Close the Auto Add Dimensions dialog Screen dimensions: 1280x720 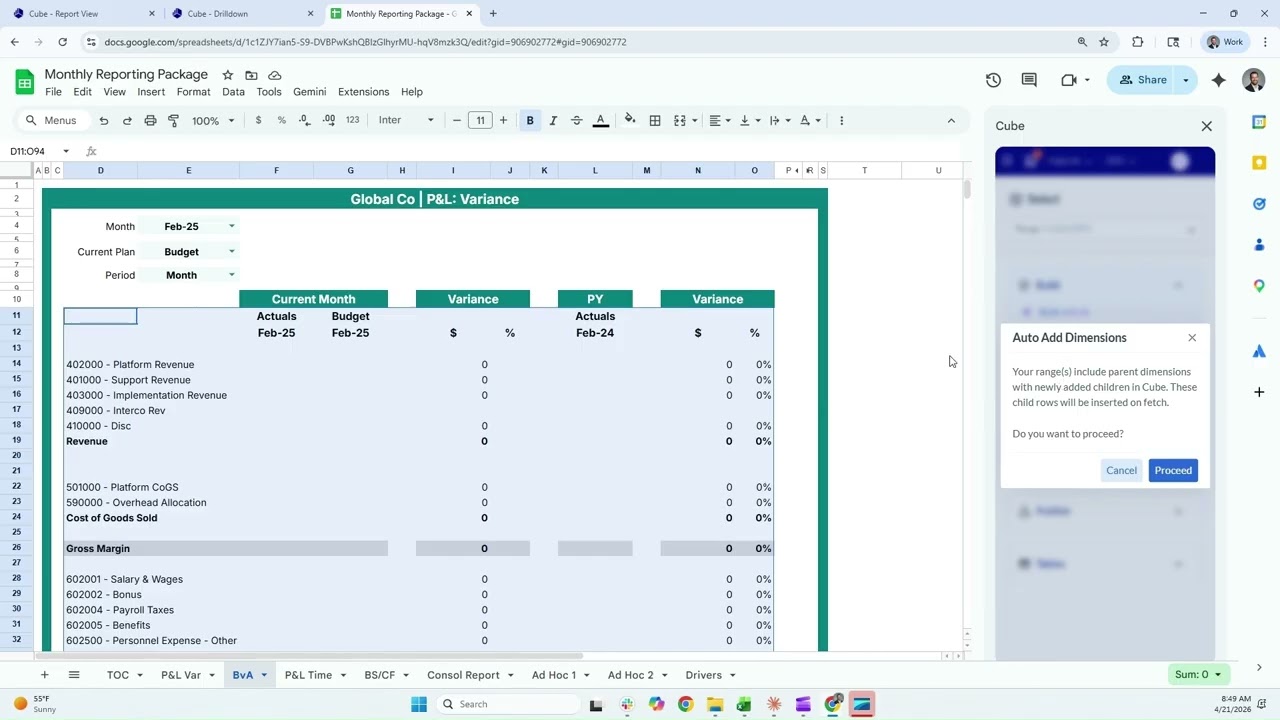pos(1192,338)
